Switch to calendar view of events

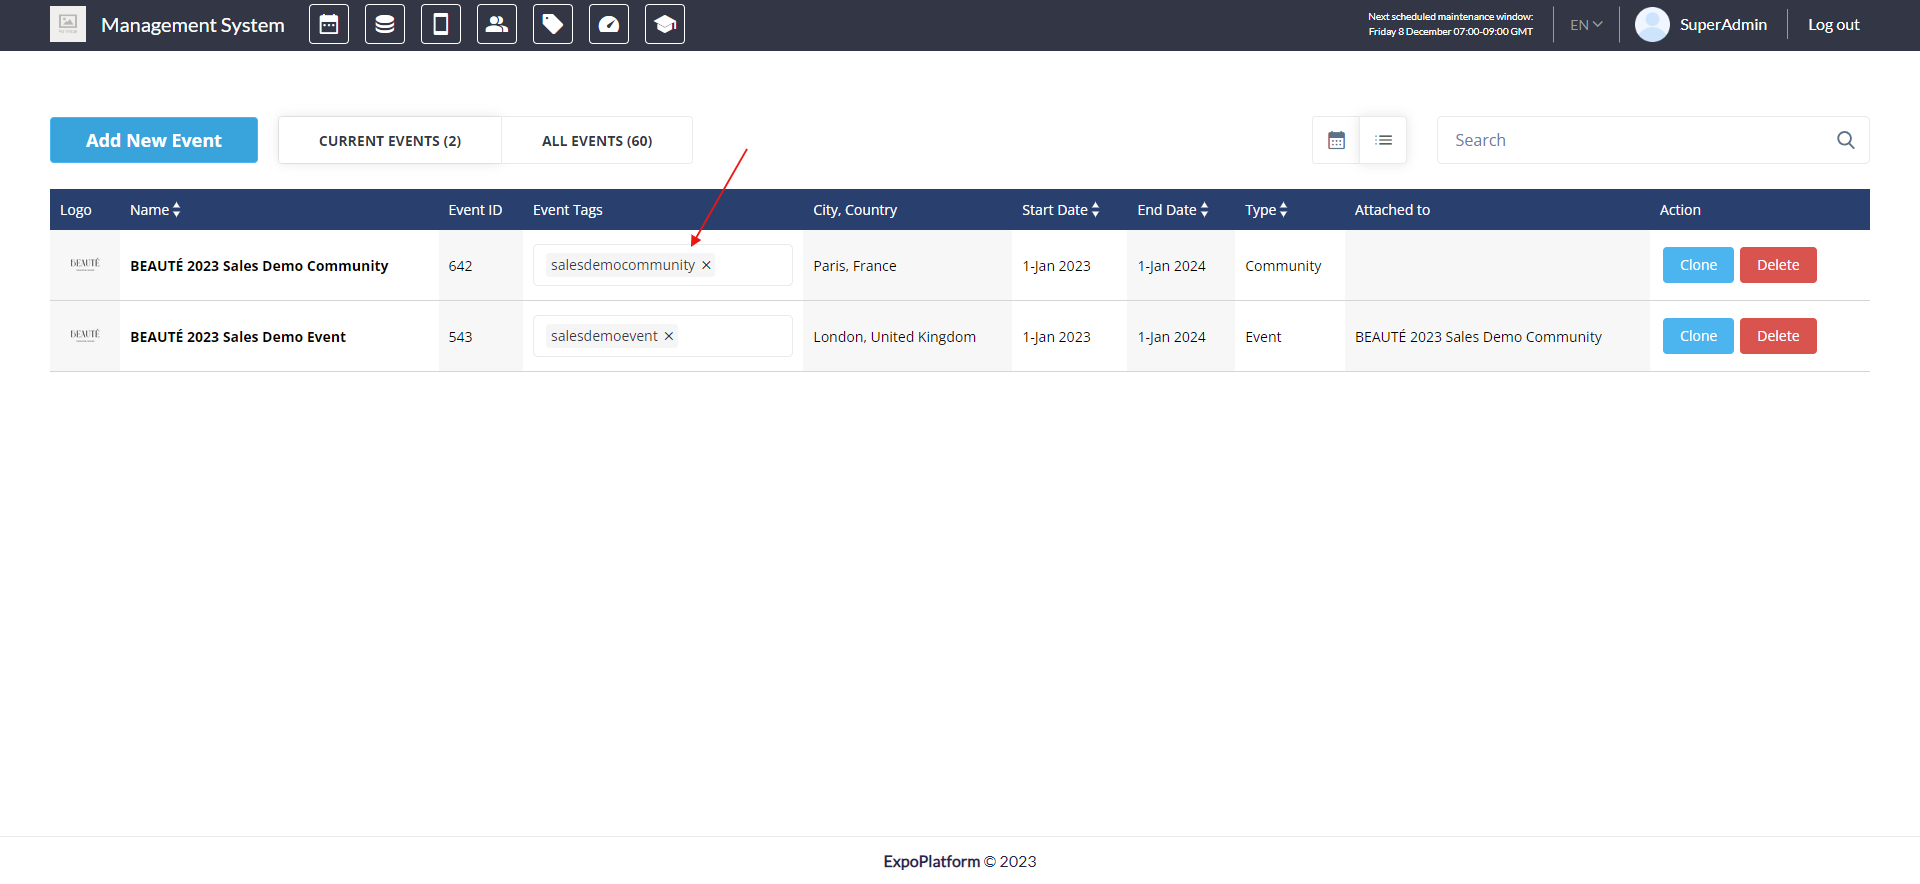[1336, 140]
